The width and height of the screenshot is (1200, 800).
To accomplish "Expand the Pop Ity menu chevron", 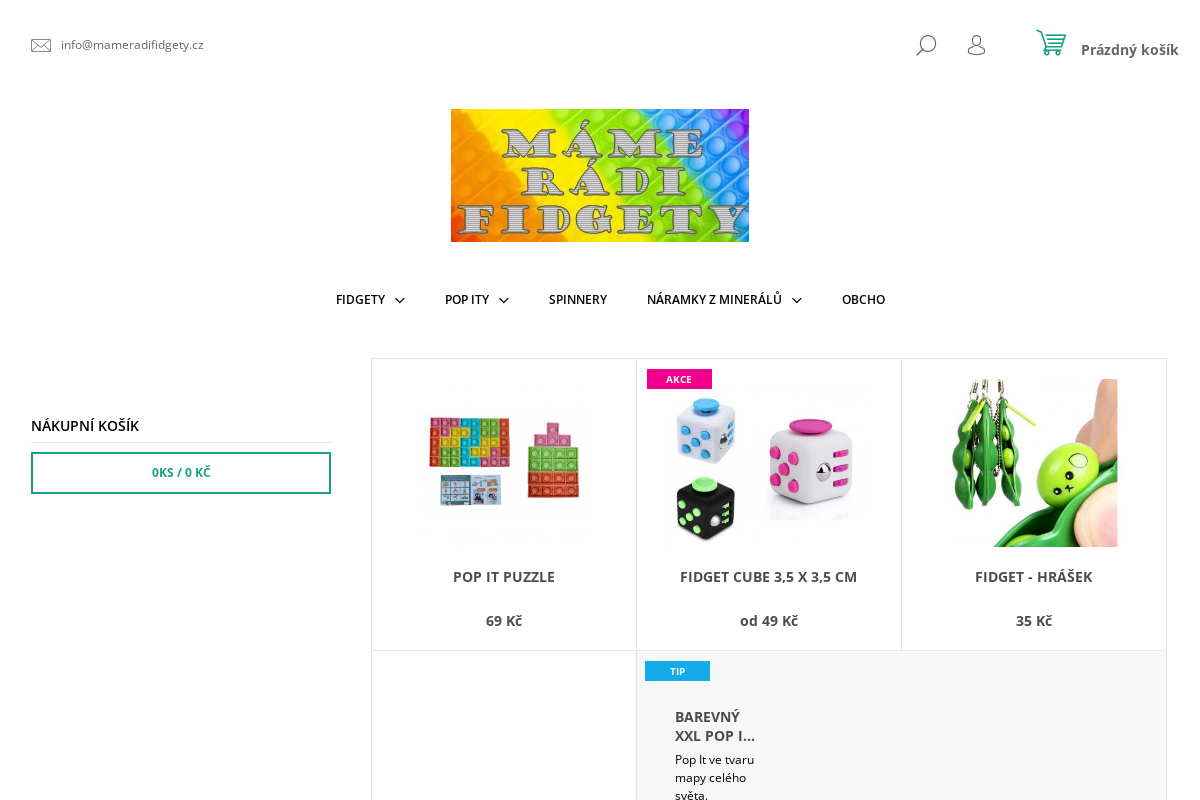I will (504, 300).
